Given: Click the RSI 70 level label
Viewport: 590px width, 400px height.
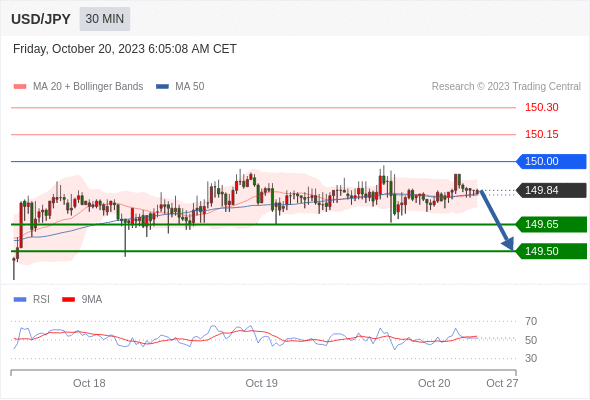Looking at the screenshot, I should coord(531,321).
